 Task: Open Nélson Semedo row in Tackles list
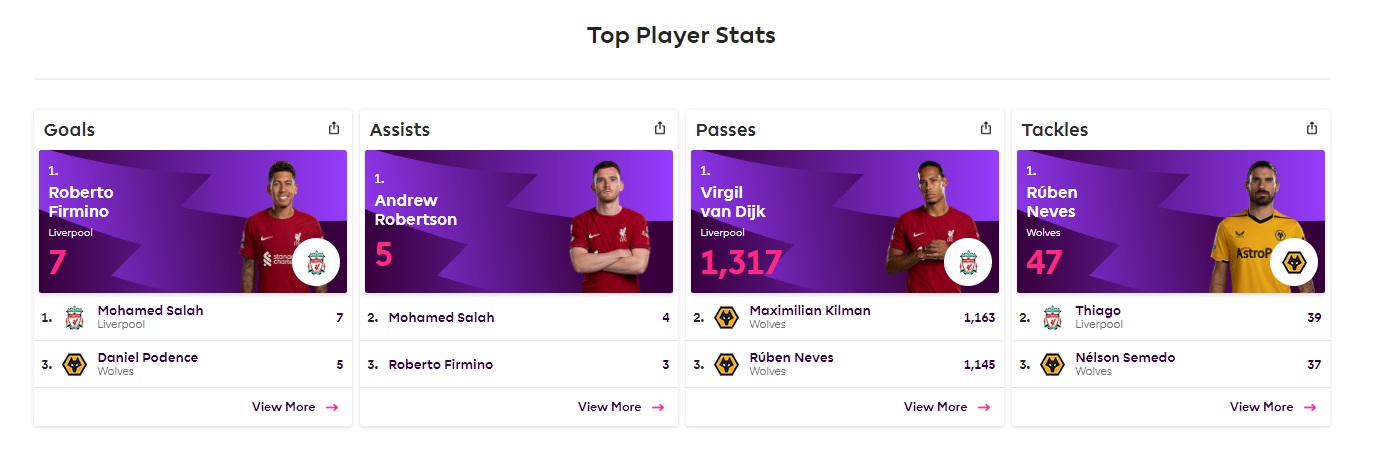(1171, 364)
